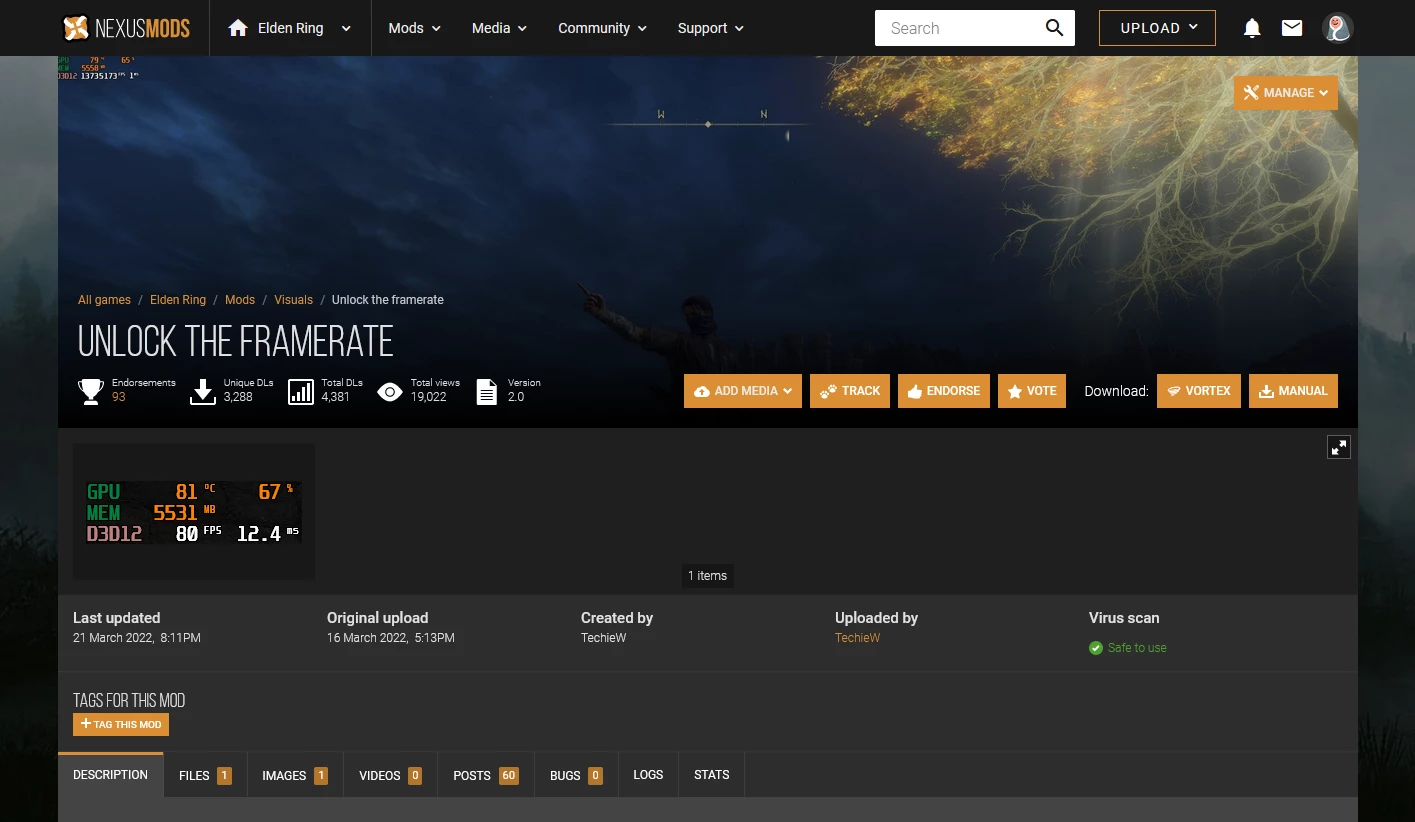
Task: Click the Nexus Mods logo
Action: 126,28
